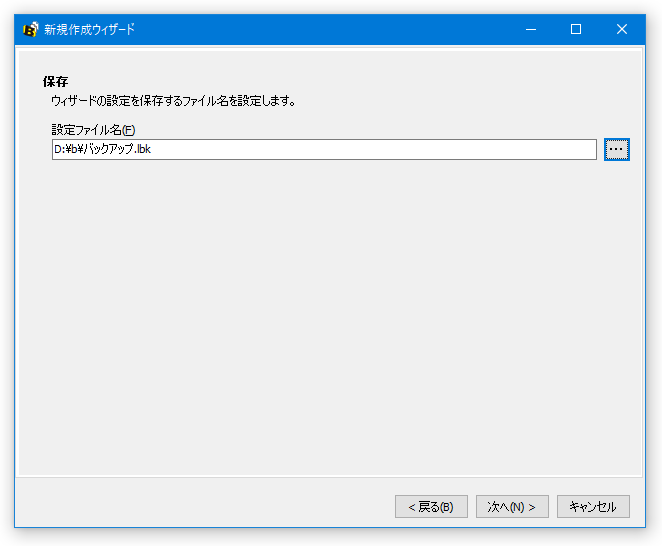Proceed with the 次へ(N) button

click(x=512, y=506)
